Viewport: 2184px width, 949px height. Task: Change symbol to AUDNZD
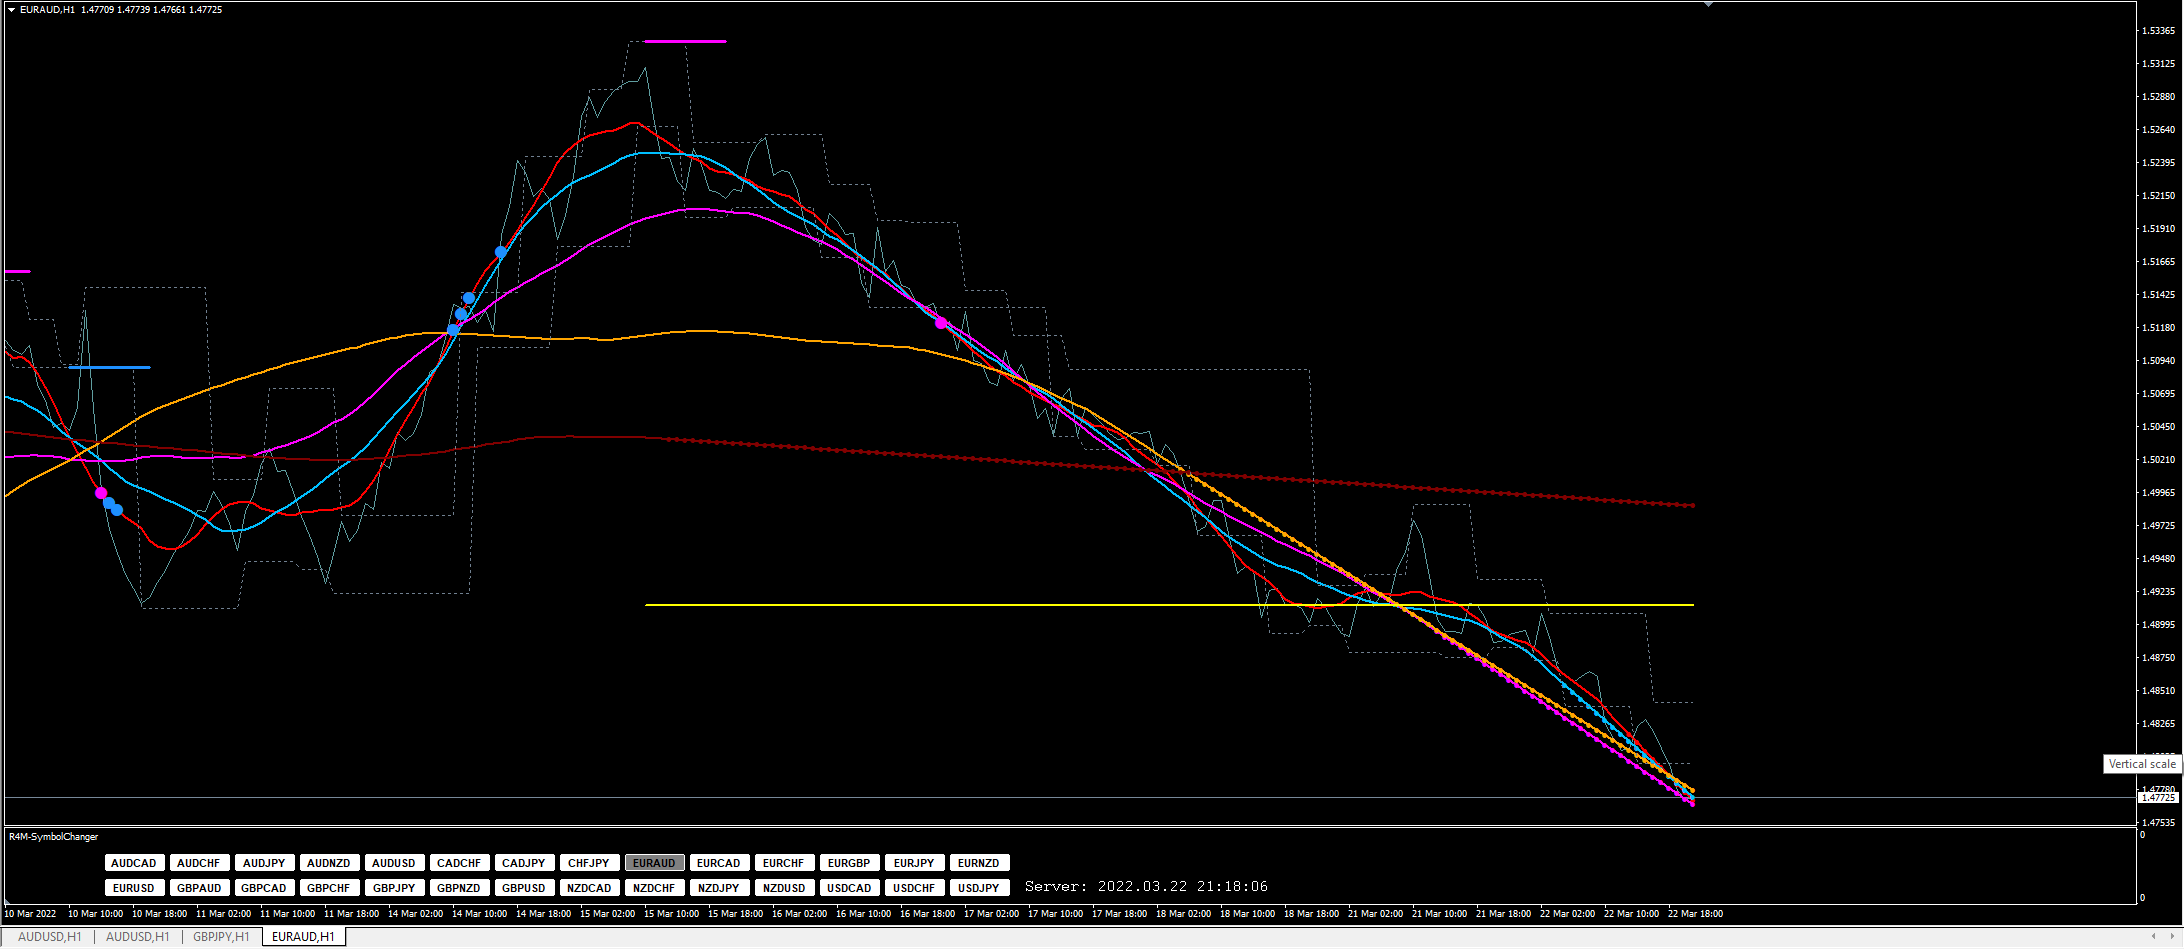pyautogui.click(x=329, y=863)
